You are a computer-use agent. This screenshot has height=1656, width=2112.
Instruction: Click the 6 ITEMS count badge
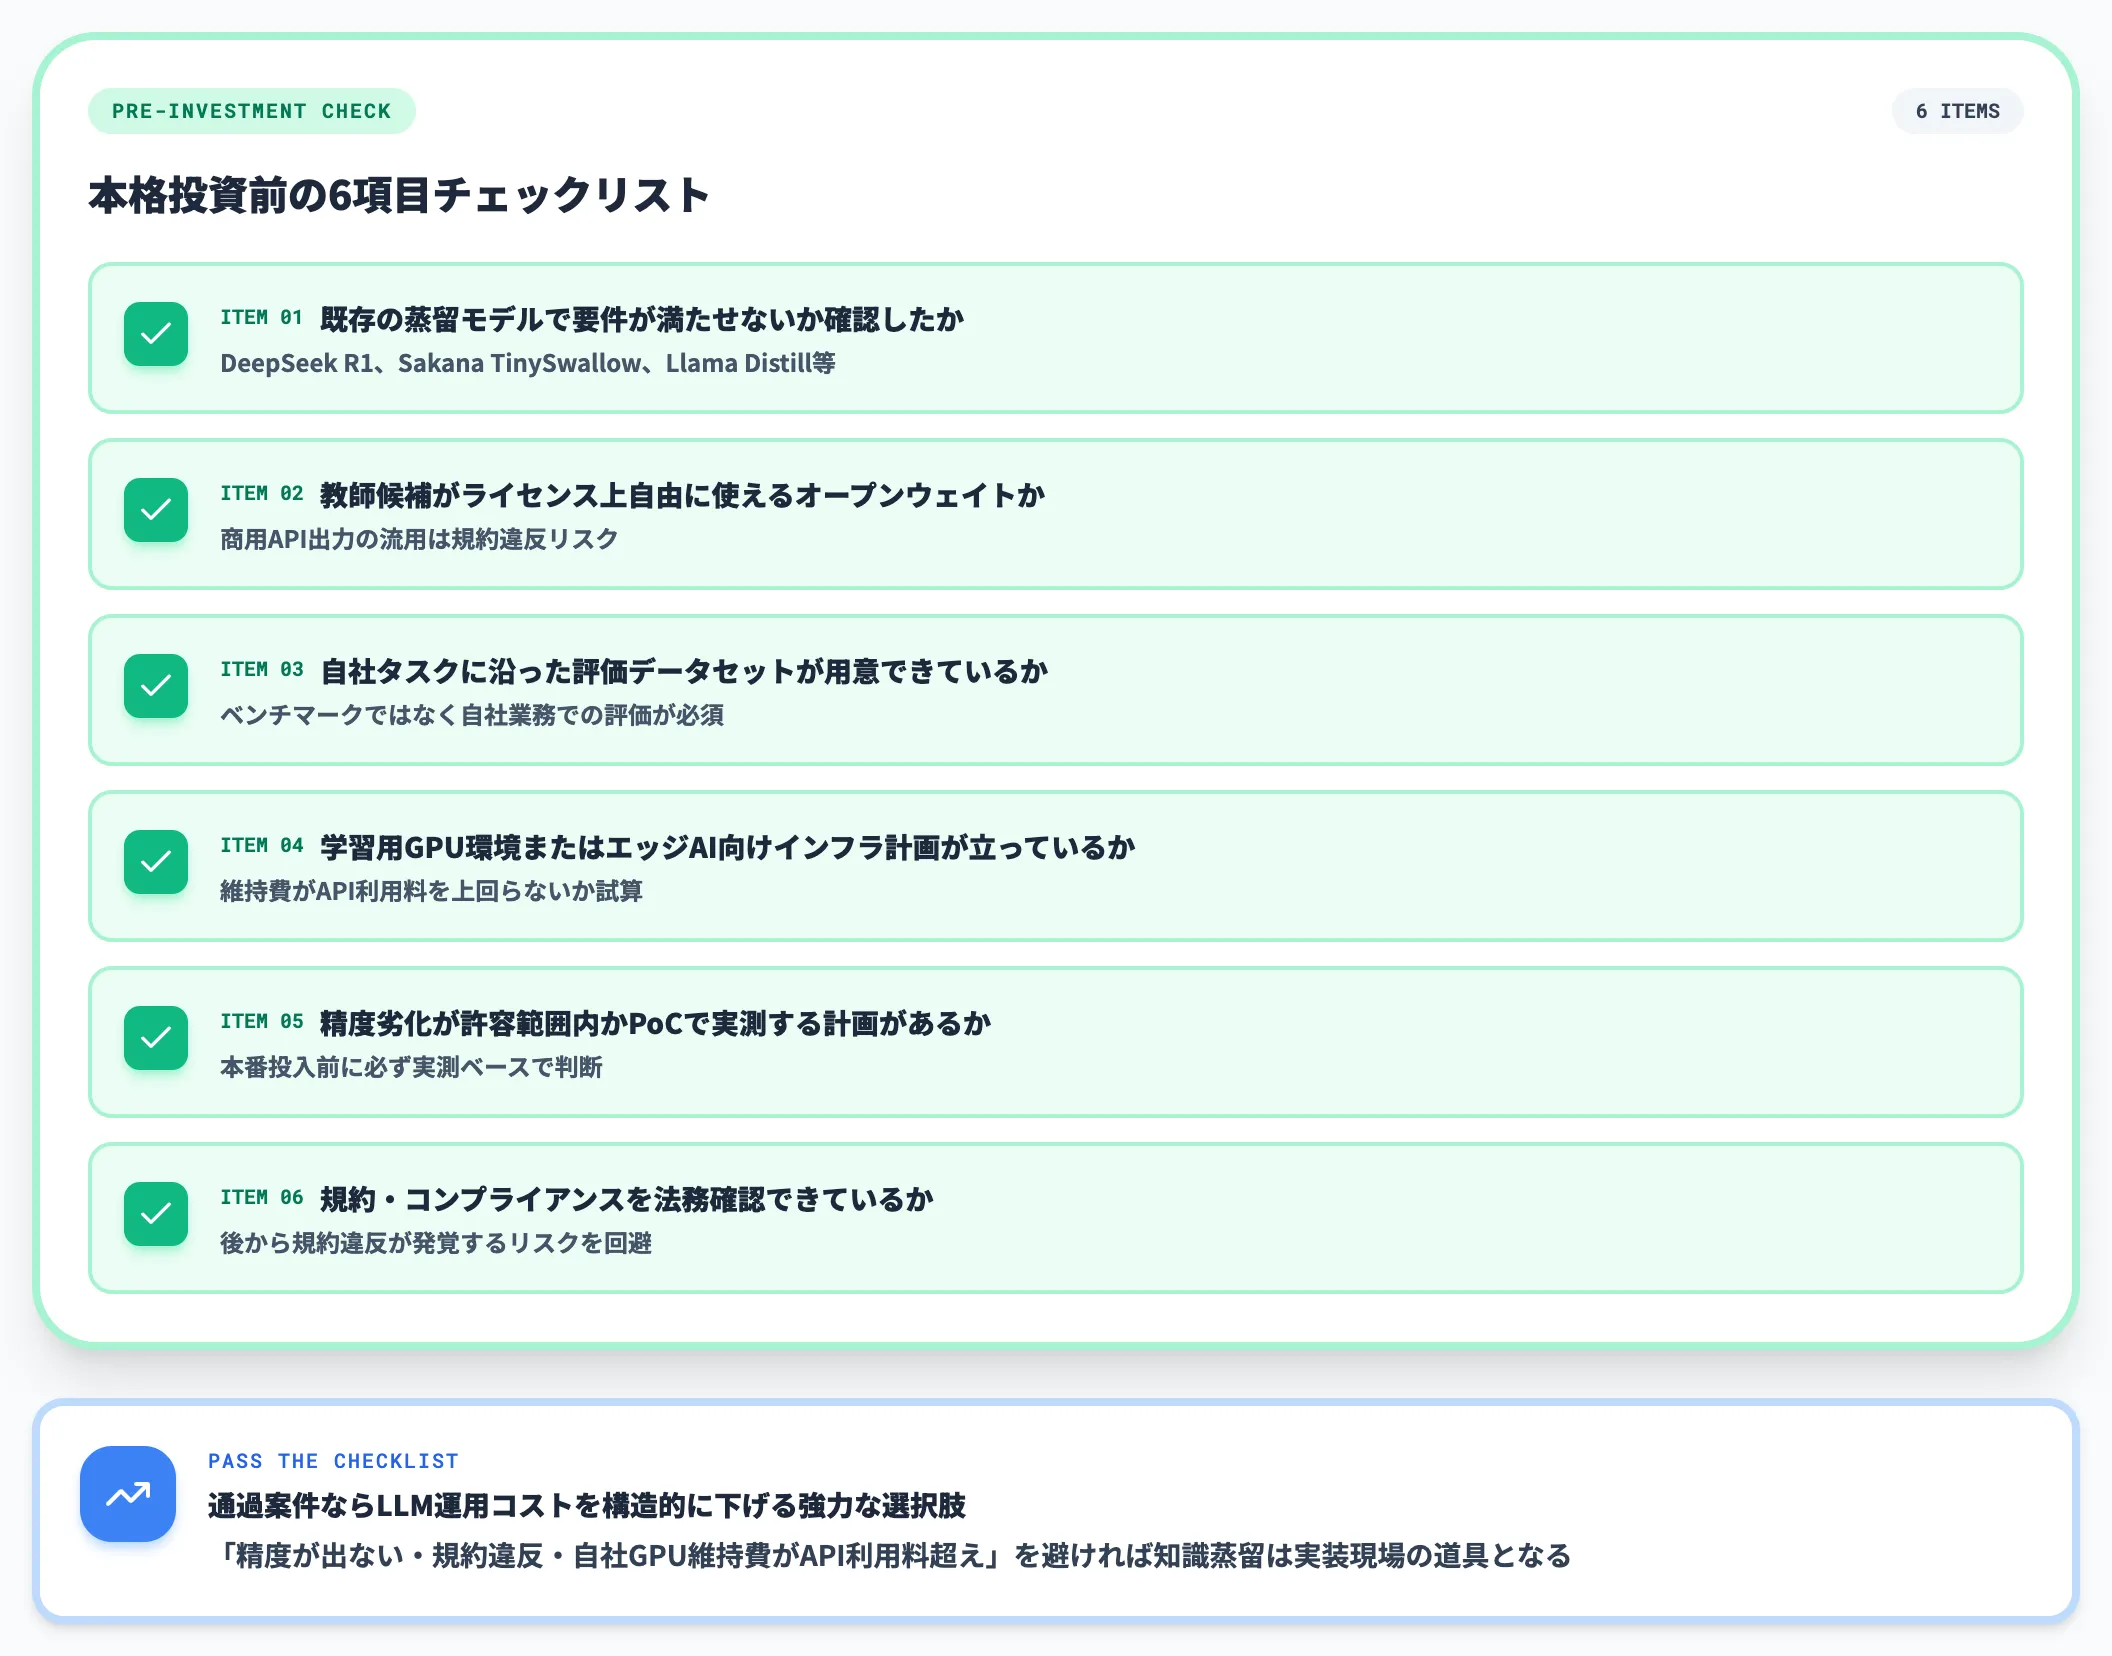pyautogui.click(x=1957, y=111)
